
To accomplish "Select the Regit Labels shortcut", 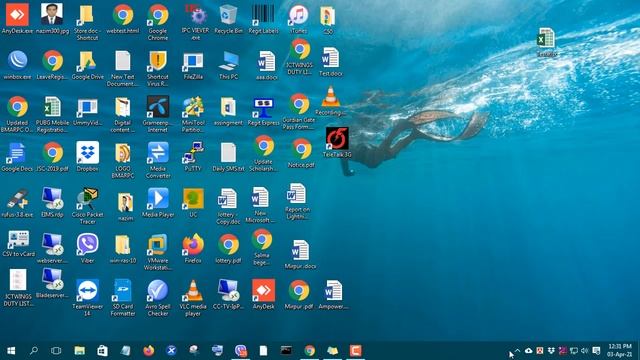I will (x=264, y=19).
